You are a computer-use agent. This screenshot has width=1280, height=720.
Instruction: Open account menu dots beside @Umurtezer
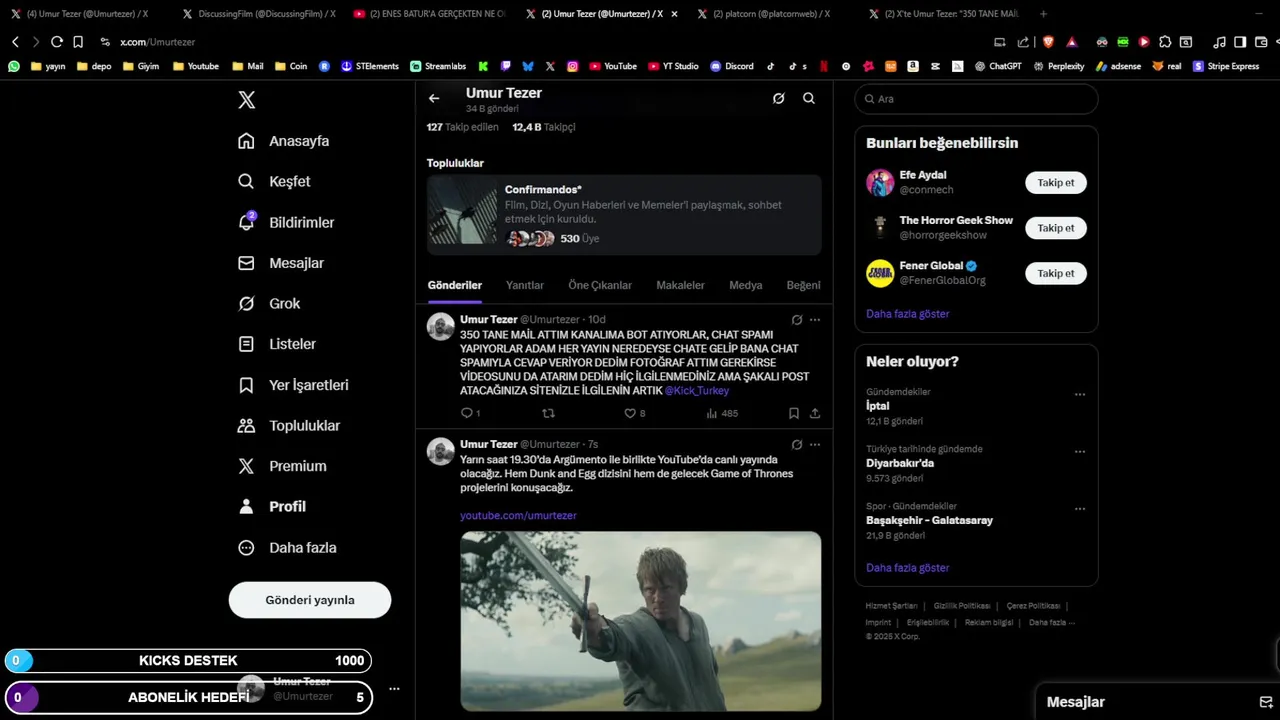pyautogui.click(x=394, y=689)
